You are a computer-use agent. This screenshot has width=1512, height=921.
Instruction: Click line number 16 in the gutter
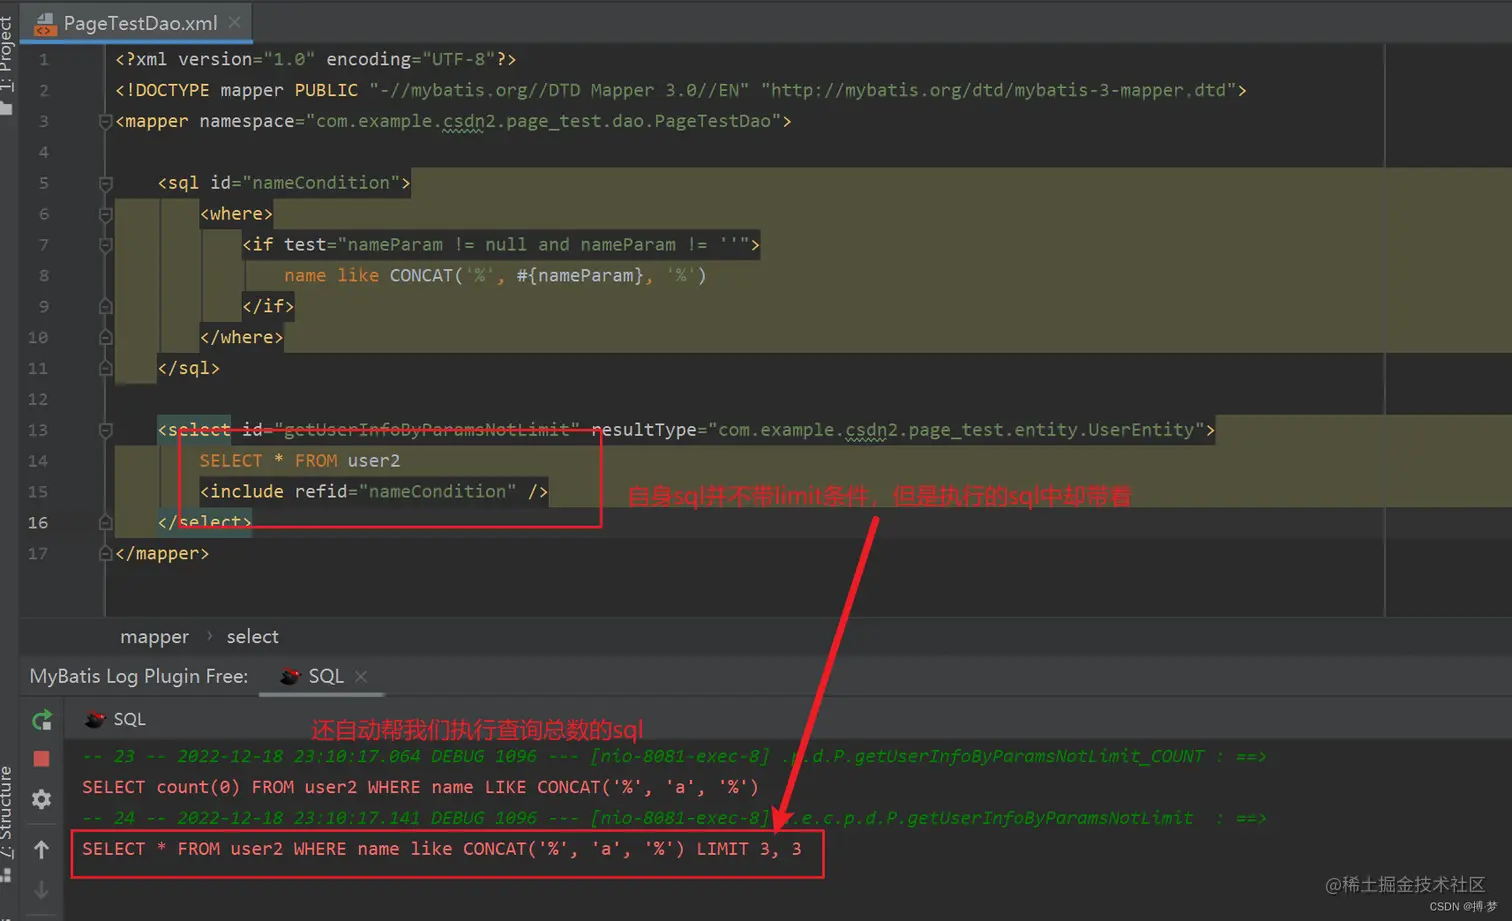[38, 523]
